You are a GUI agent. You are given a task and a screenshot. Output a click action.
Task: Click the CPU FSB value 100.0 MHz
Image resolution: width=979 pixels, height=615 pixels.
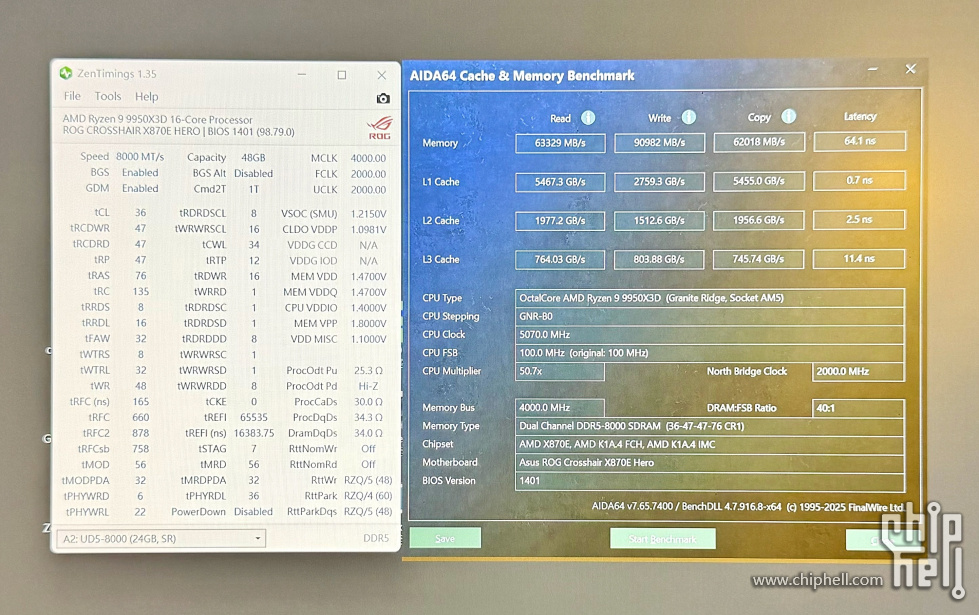[x=710, y=353]
